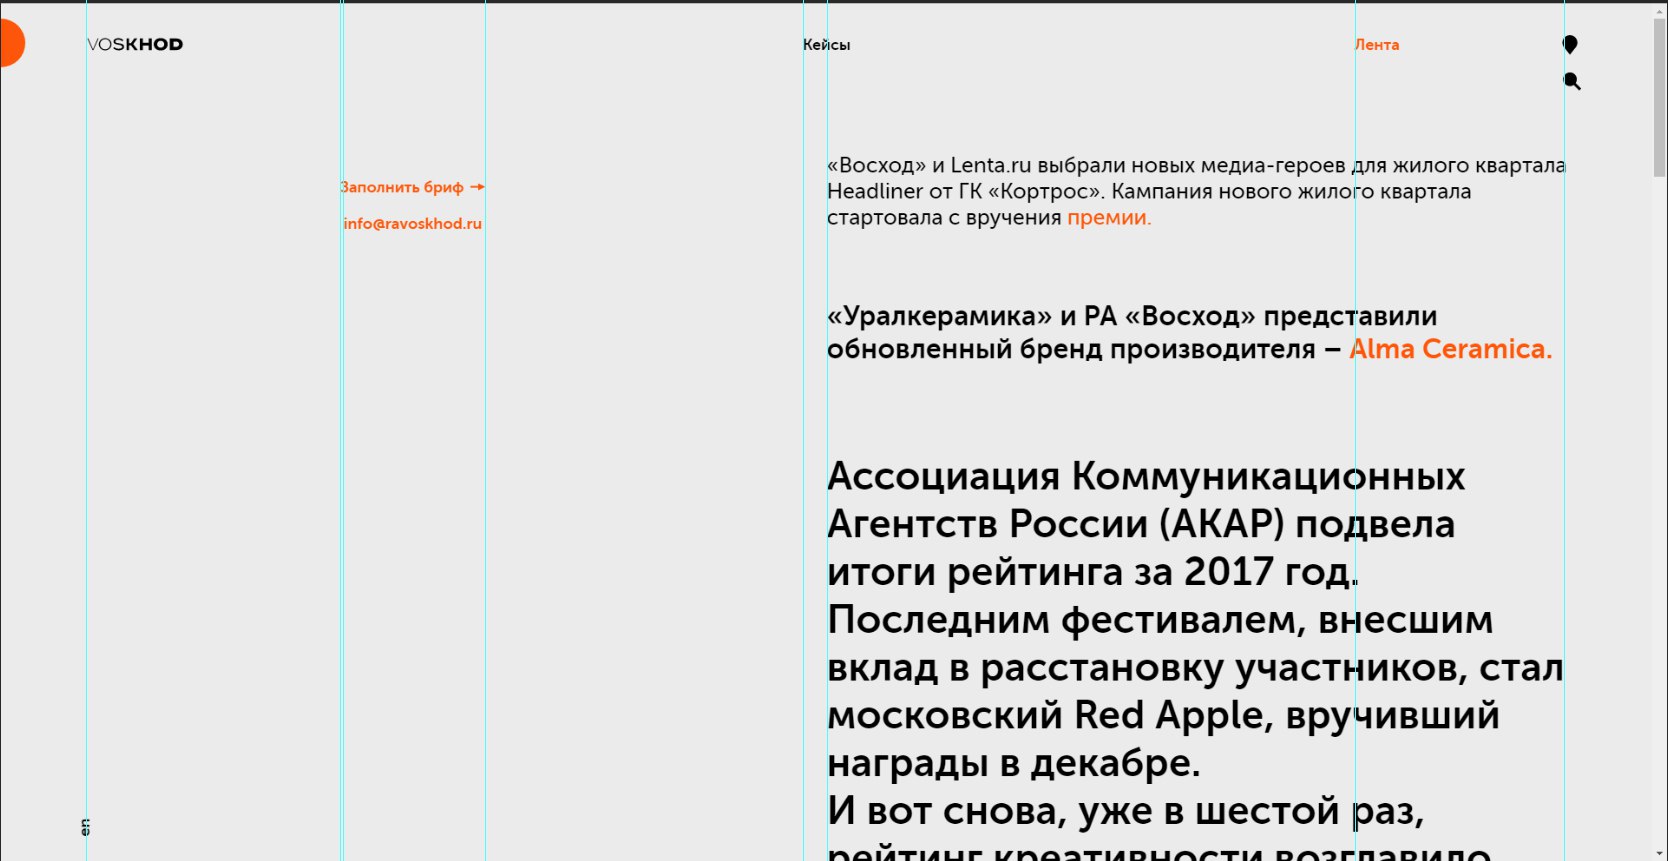
Task: Open the orange премии link
Action: click(1109, 217)
